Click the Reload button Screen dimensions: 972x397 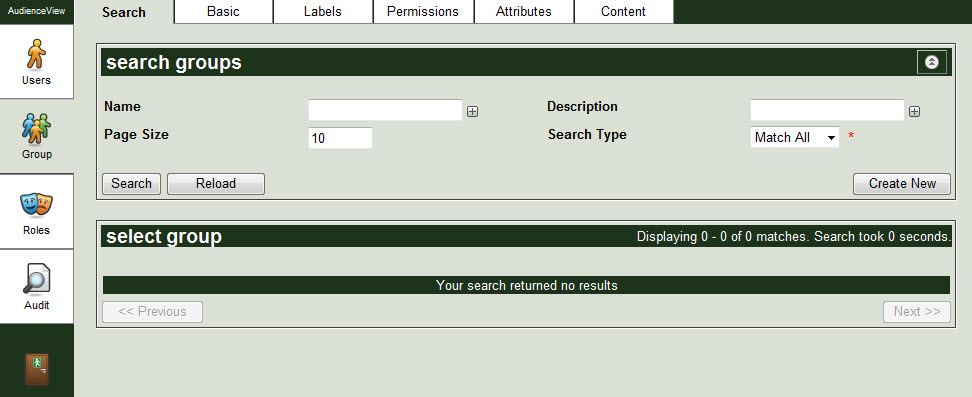216,184
